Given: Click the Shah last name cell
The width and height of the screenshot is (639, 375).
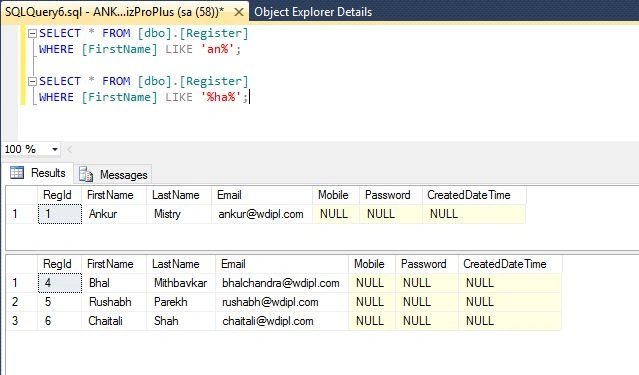Looking at the screenshot, I should [181, 321].
